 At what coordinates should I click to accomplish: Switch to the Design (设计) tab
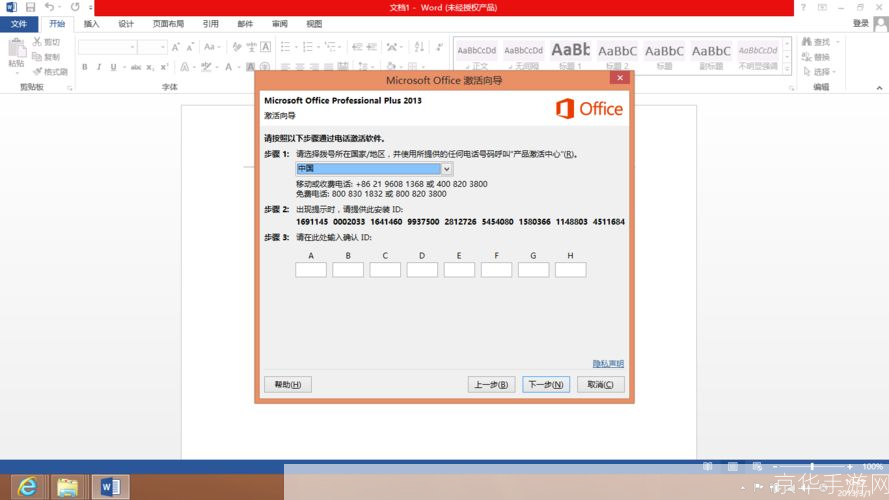pos(126,24)
